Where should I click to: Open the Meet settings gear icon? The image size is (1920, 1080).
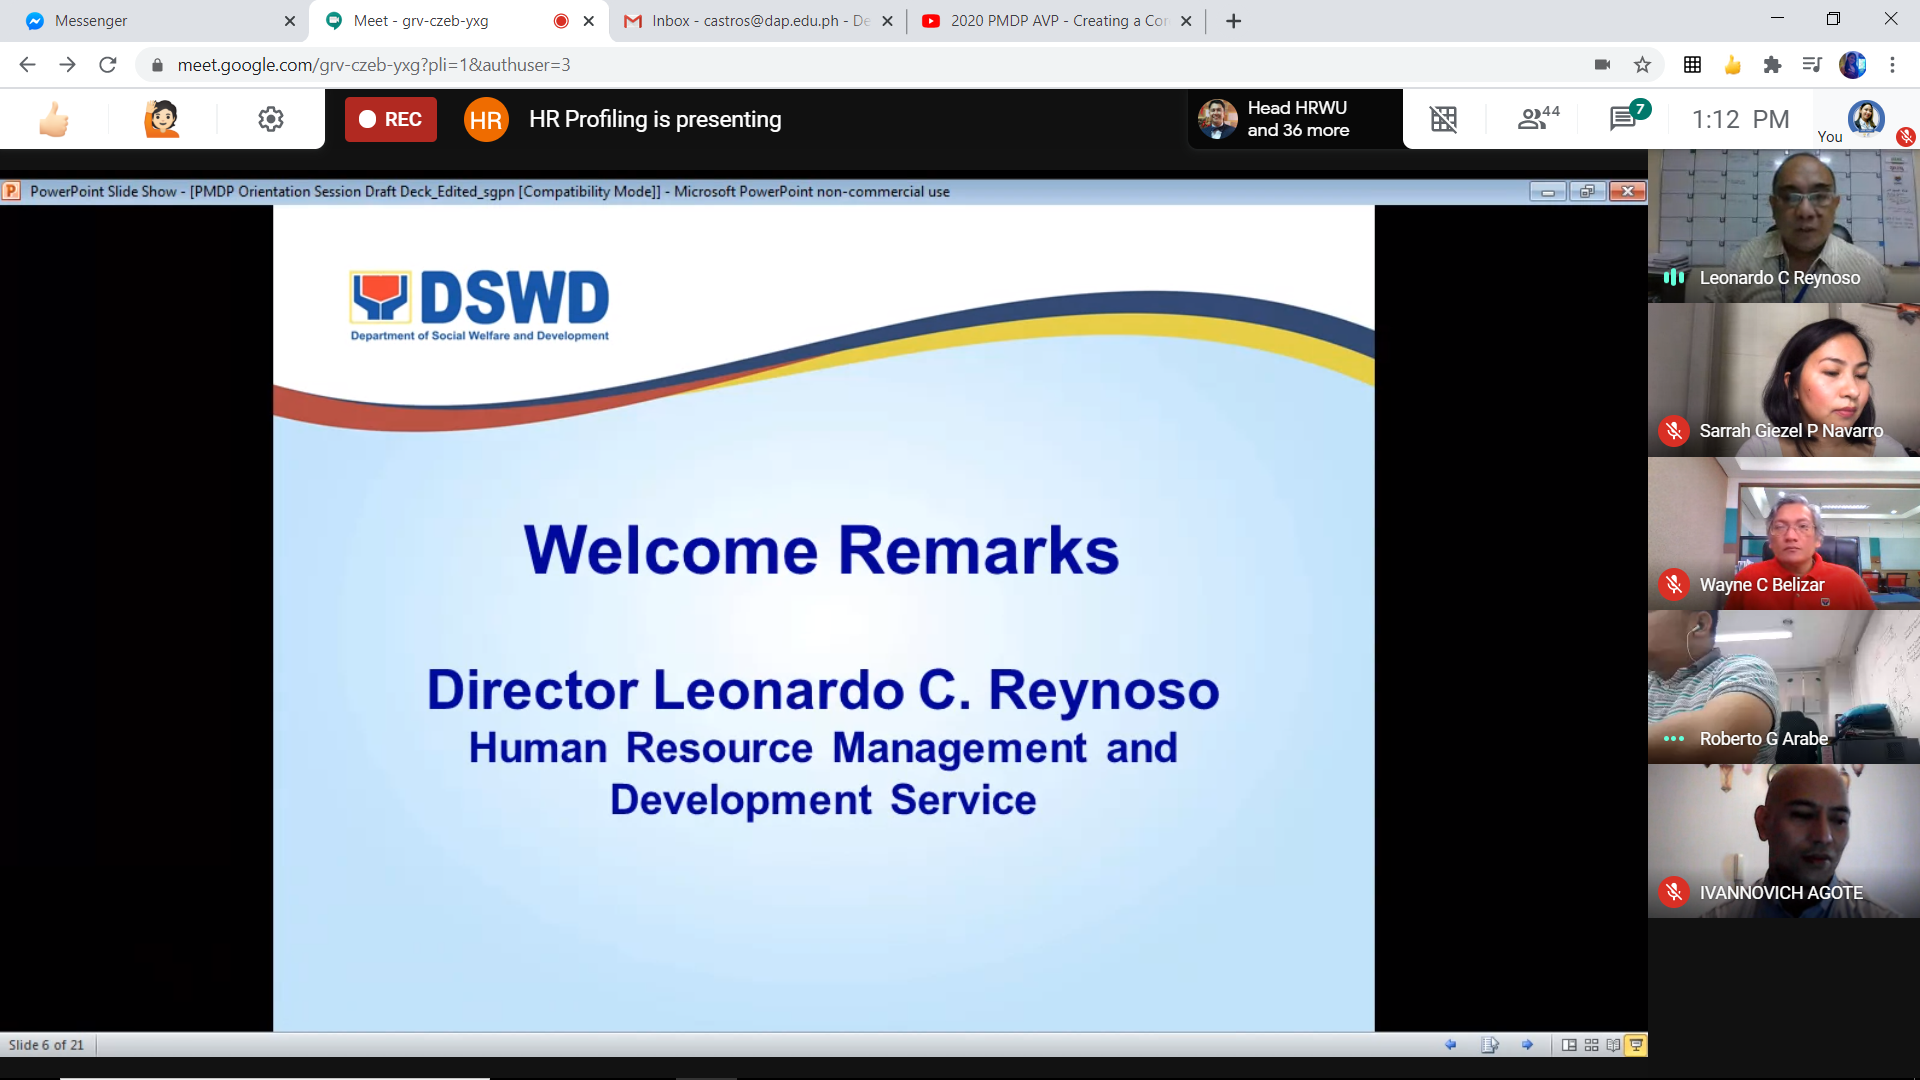click(x=271, y=119)
